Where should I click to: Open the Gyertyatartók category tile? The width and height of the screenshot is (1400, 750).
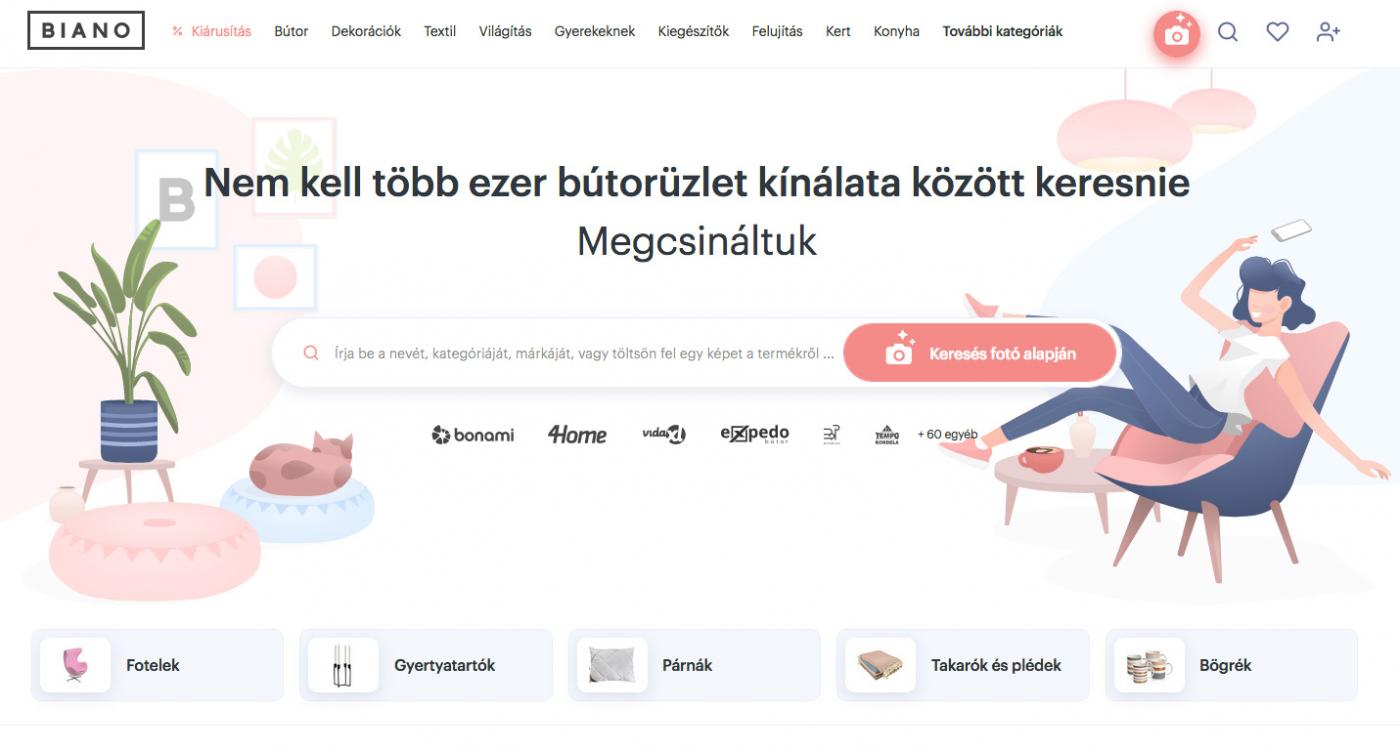point(426,665)
